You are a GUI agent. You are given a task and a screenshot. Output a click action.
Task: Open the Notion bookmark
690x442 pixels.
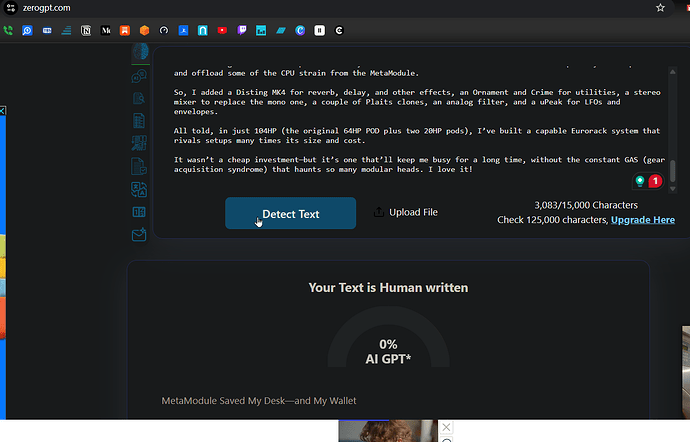tap(86, 30)
